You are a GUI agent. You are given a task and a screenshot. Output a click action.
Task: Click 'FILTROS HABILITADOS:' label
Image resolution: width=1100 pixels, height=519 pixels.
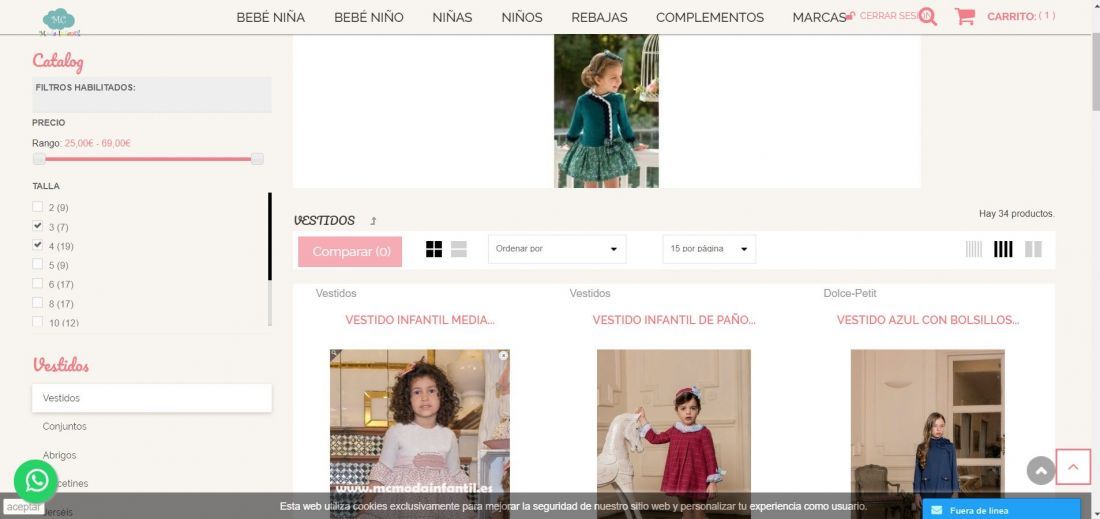[x=86, y=88]
